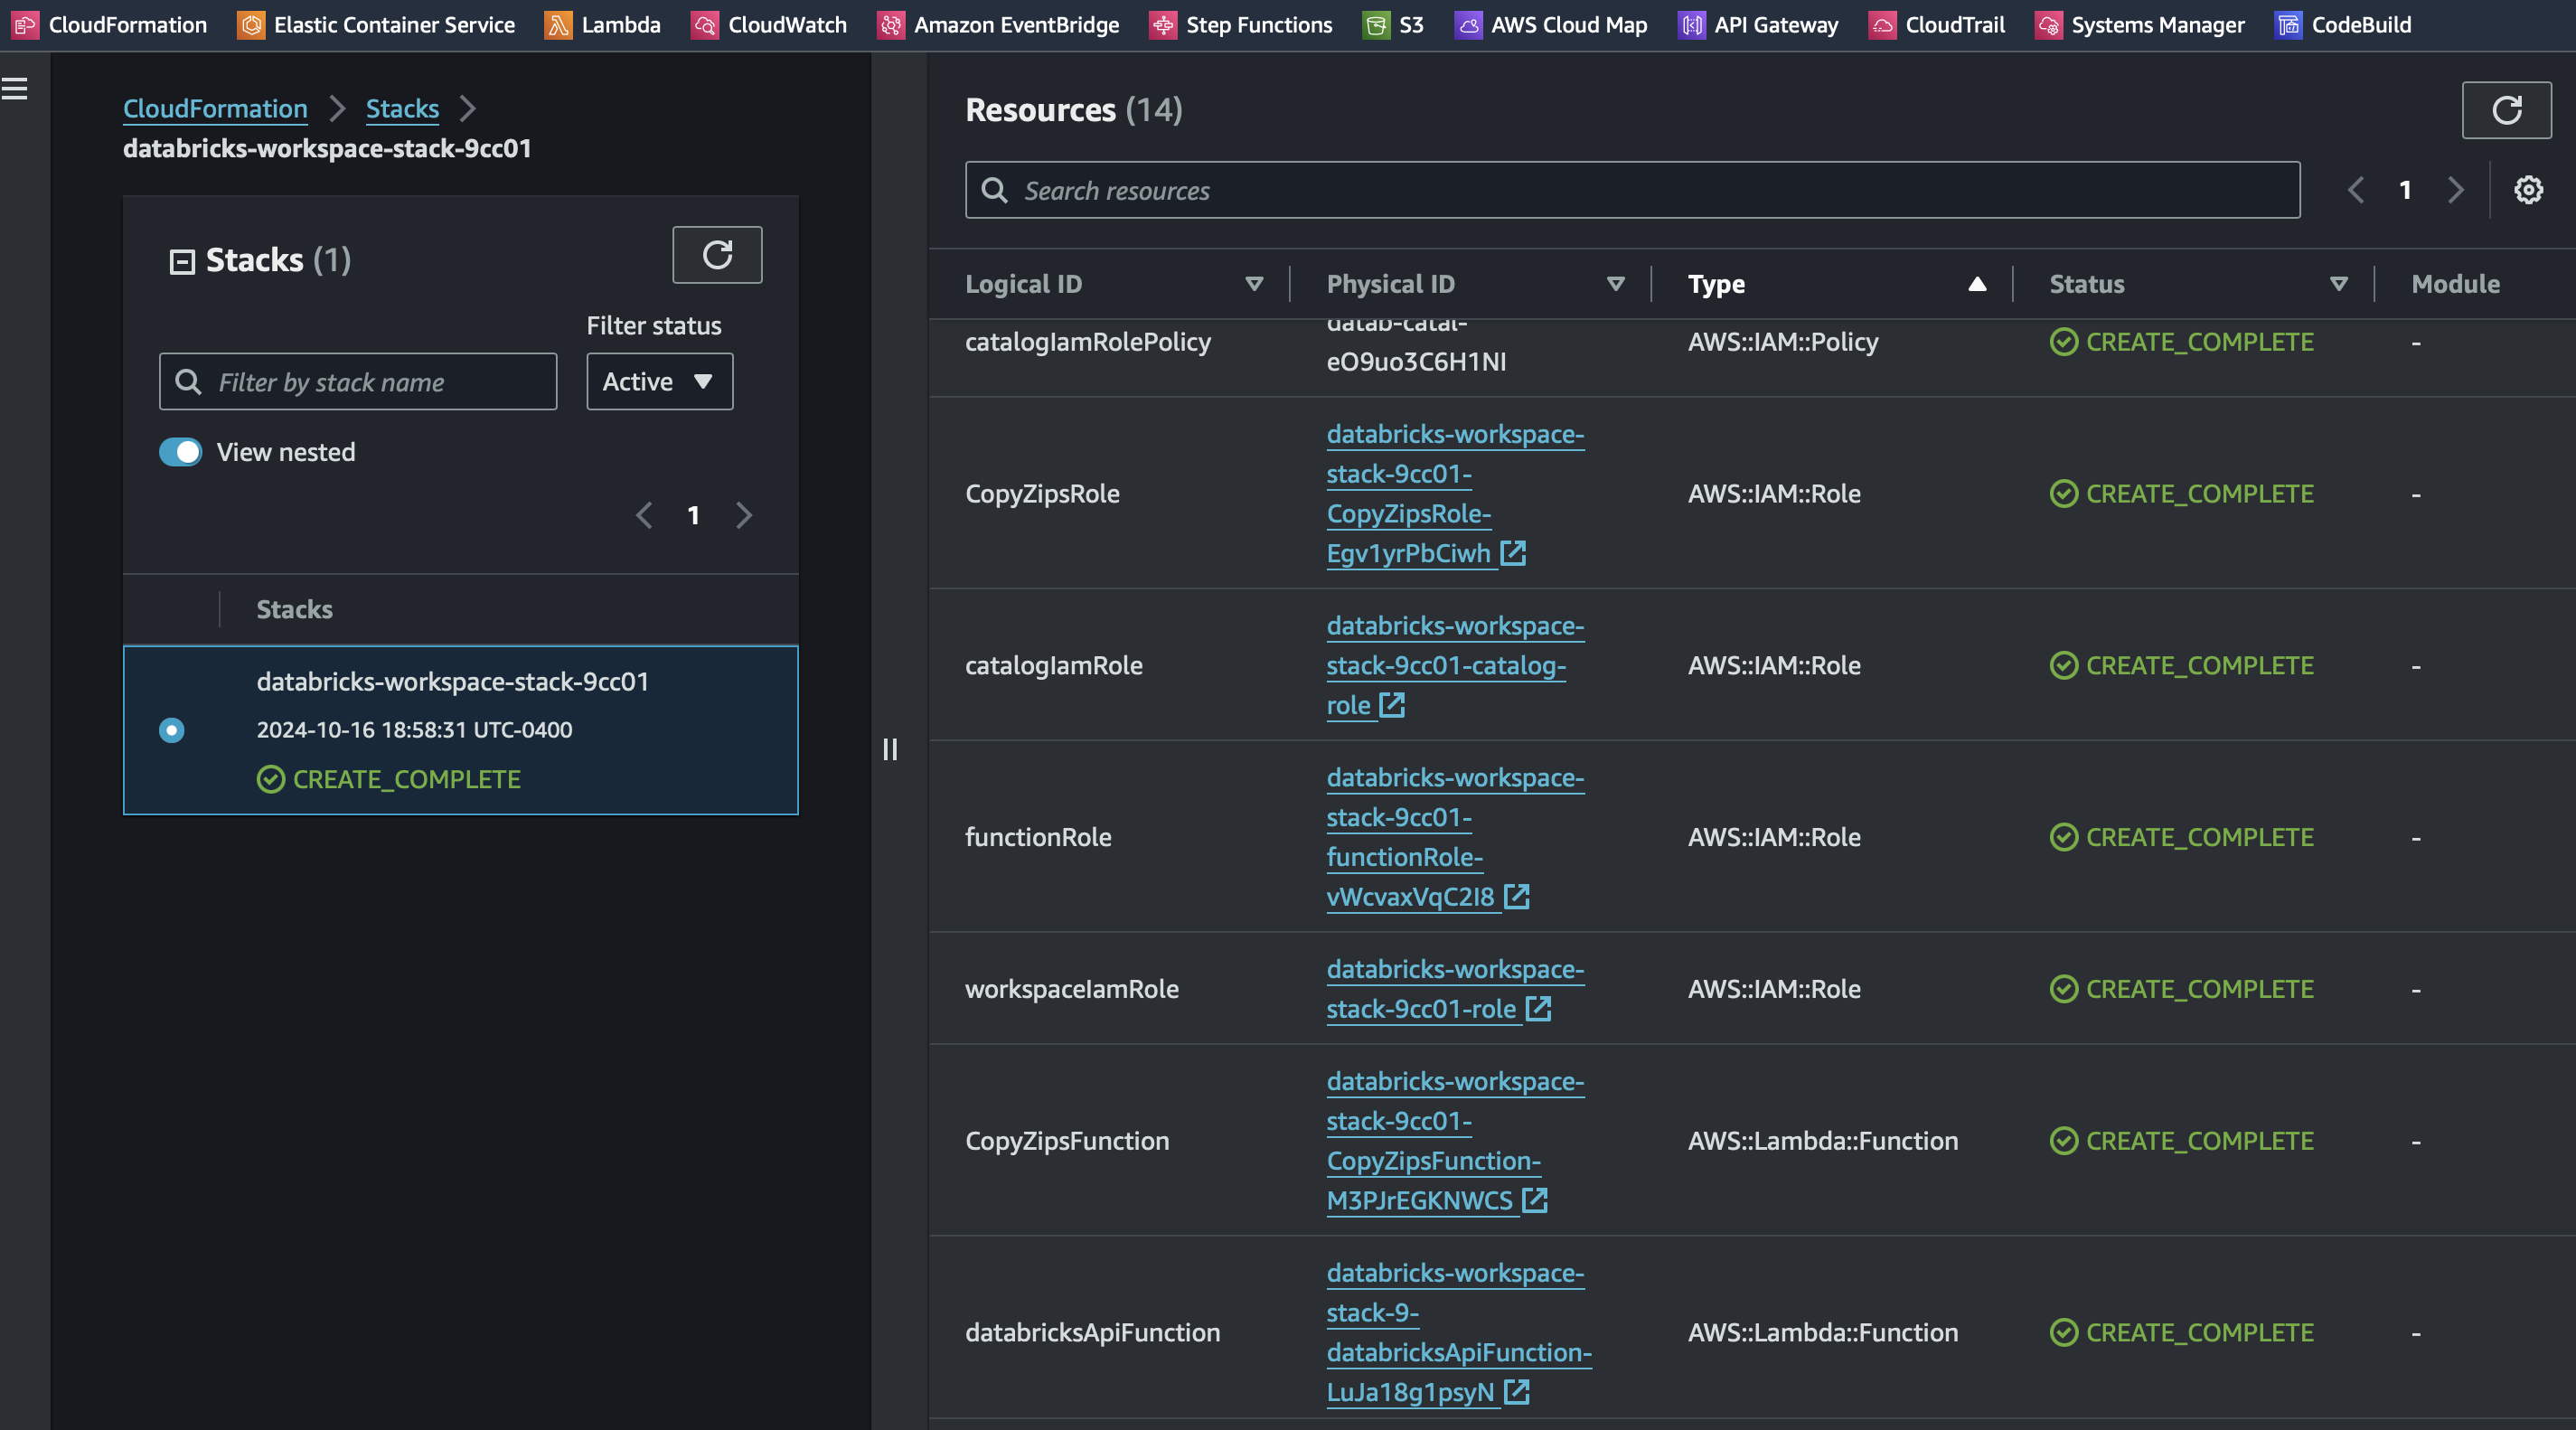The height and width of the screenshot is (1430, 2576).
Task: Click stack timestamp 2024-10-16 18:58:31
Action: 414,730
